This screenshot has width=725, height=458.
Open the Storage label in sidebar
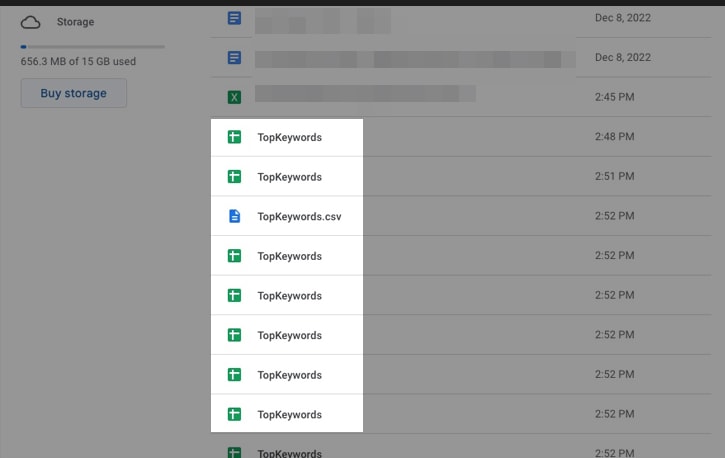(x=75, y=22)
